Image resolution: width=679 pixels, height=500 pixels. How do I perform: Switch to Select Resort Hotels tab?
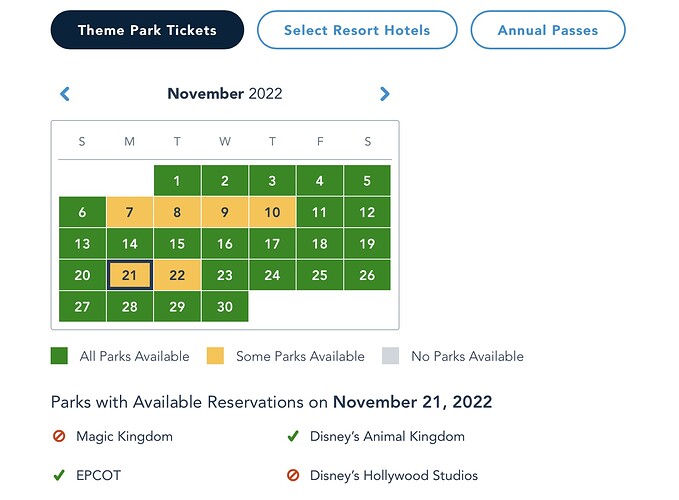point(357,30)
